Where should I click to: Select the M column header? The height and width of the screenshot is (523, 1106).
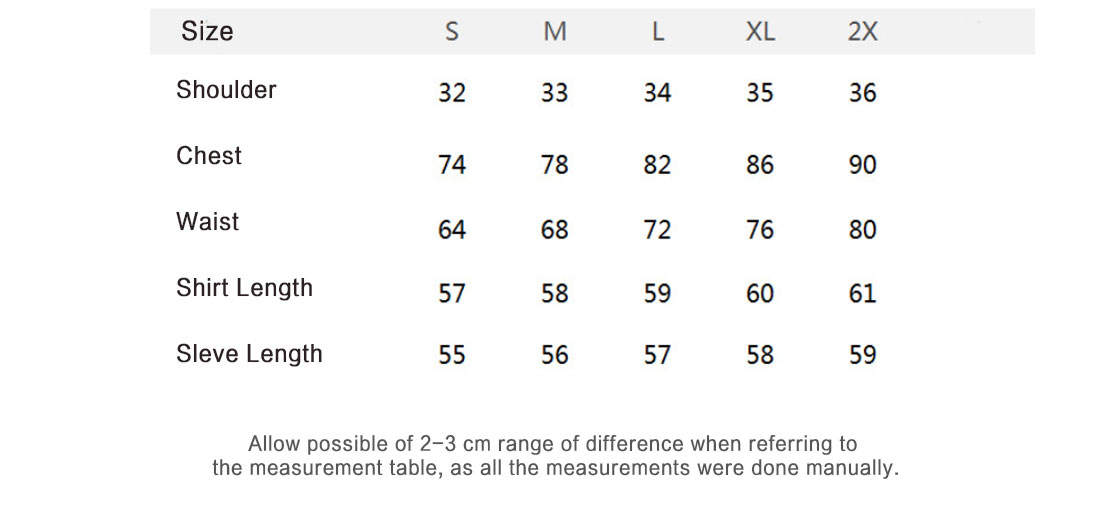[x=555, y=32]
